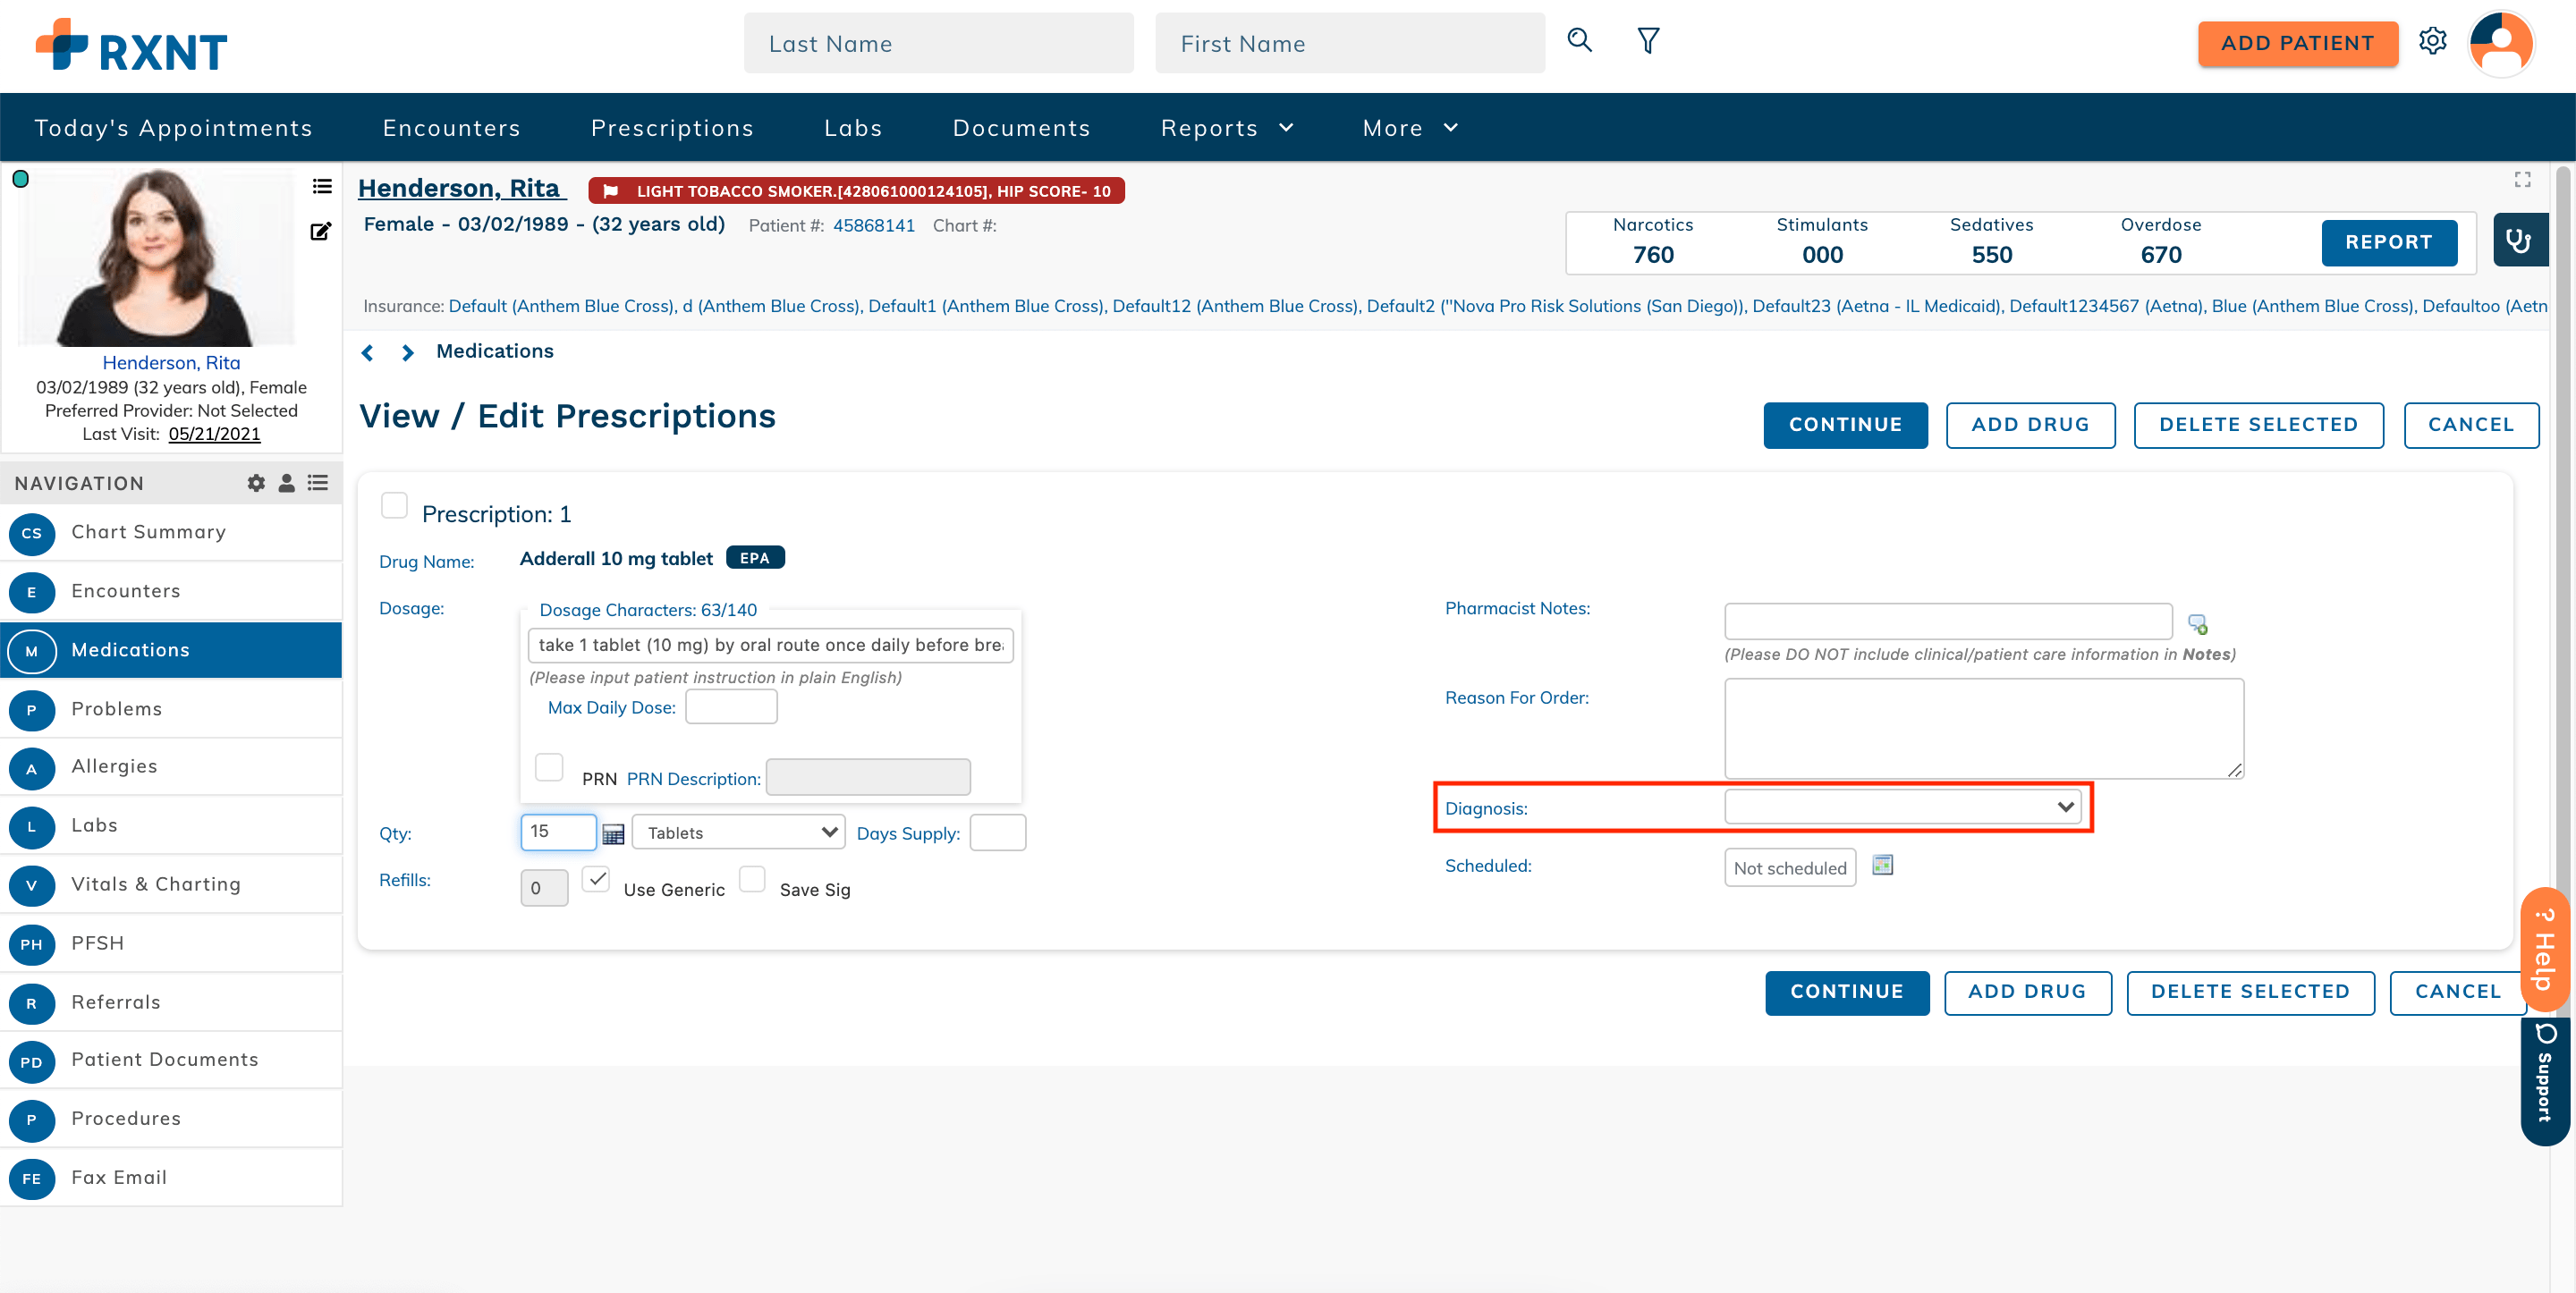Click the top ADD DRUG button

2030,425
